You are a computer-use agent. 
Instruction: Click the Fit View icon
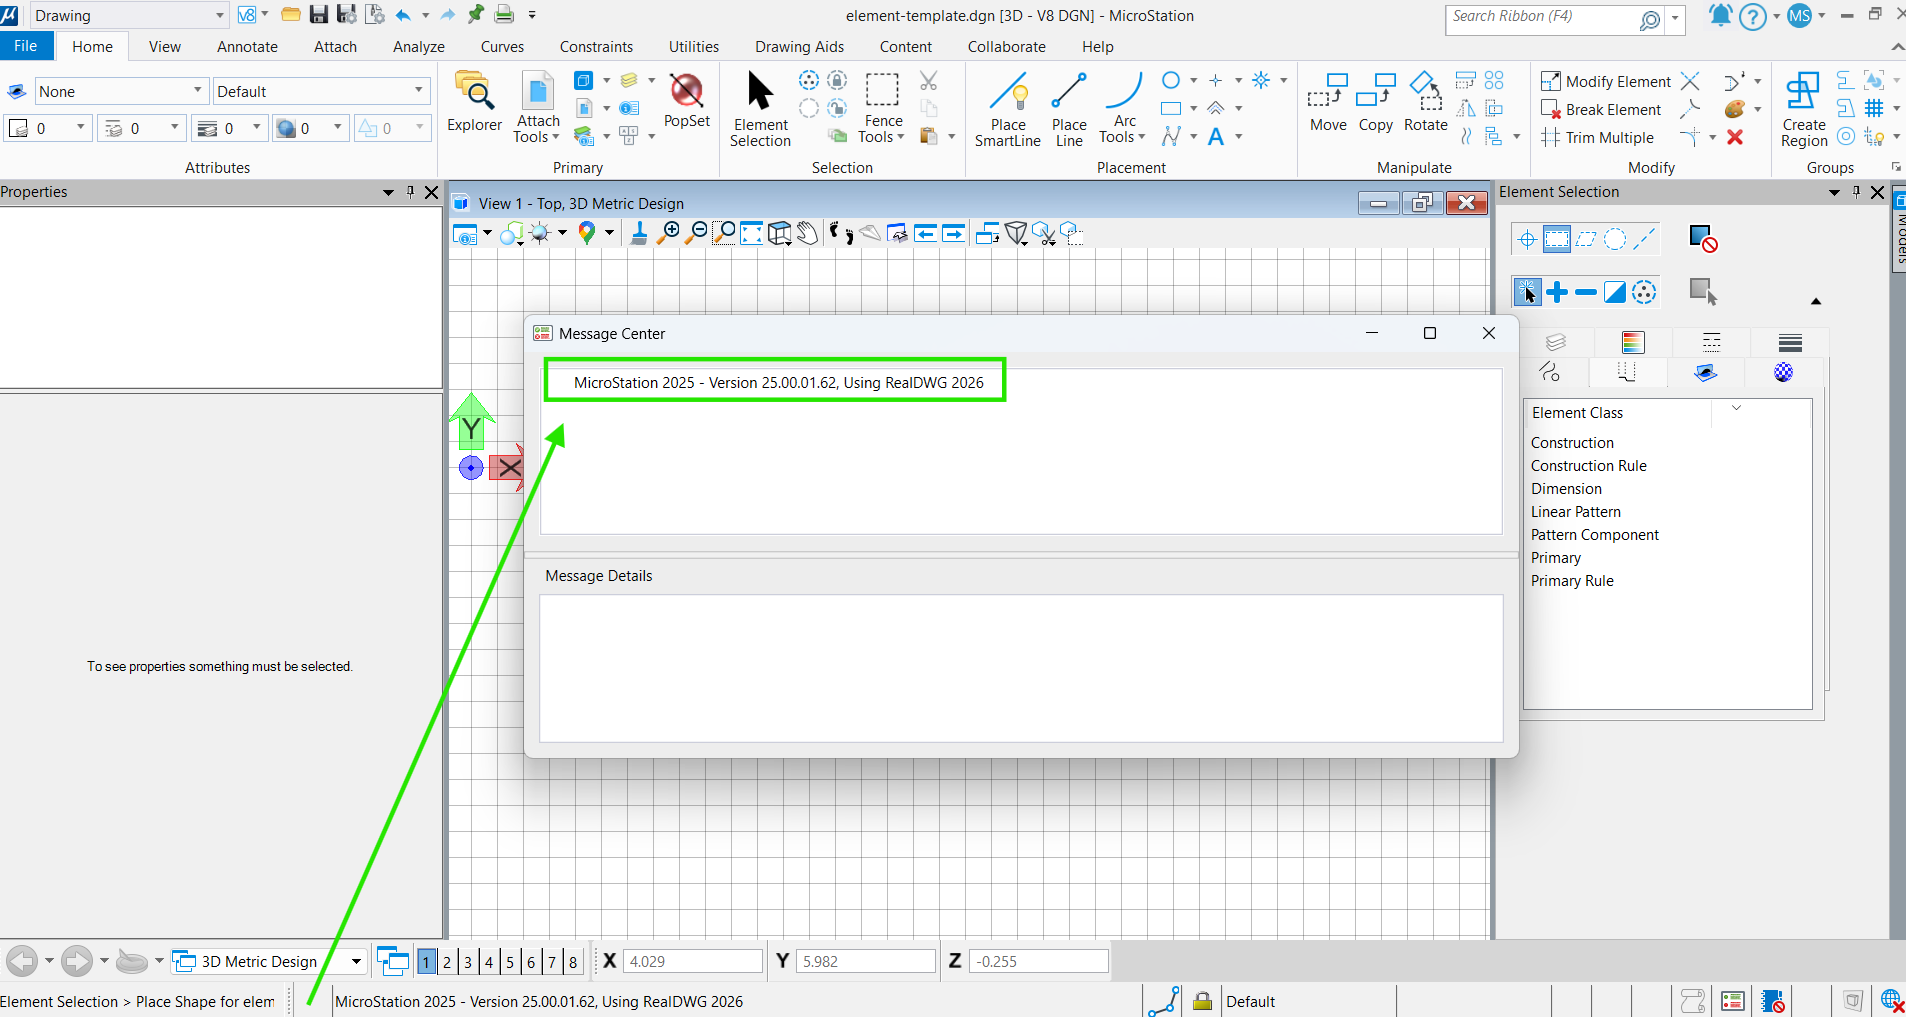[x=751, y=234]
